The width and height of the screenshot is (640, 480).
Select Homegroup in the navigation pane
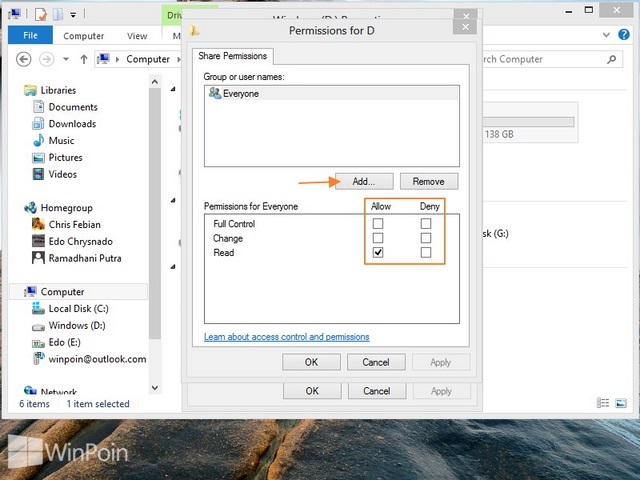[x=66, y=208]
